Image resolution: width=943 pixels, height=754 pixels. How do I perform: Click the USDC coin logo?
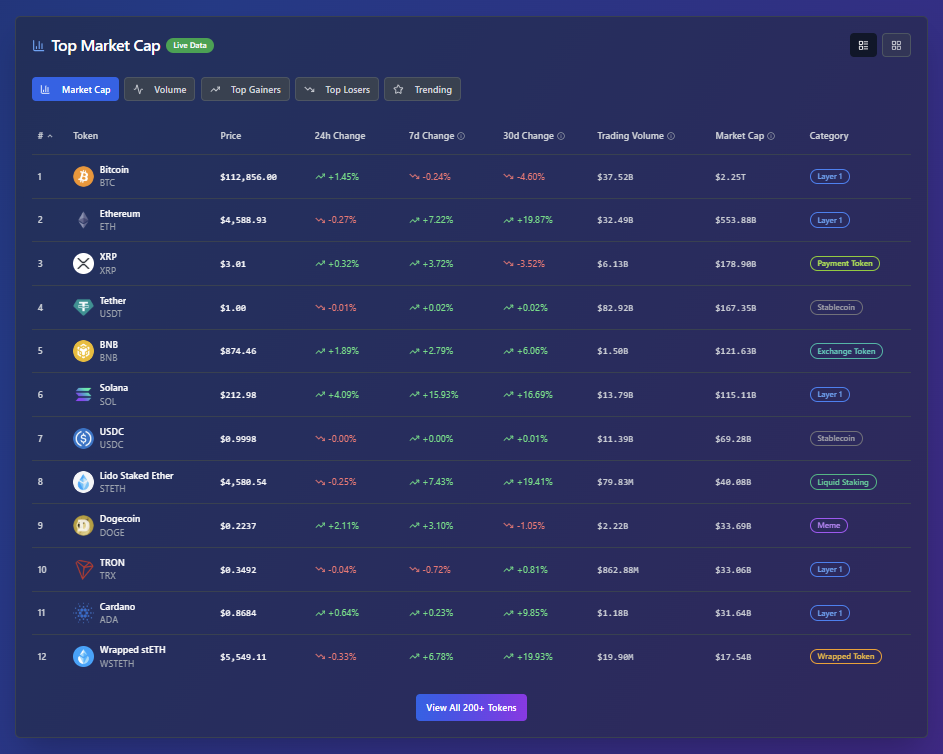pyautogui.click(x=84, y=438)
